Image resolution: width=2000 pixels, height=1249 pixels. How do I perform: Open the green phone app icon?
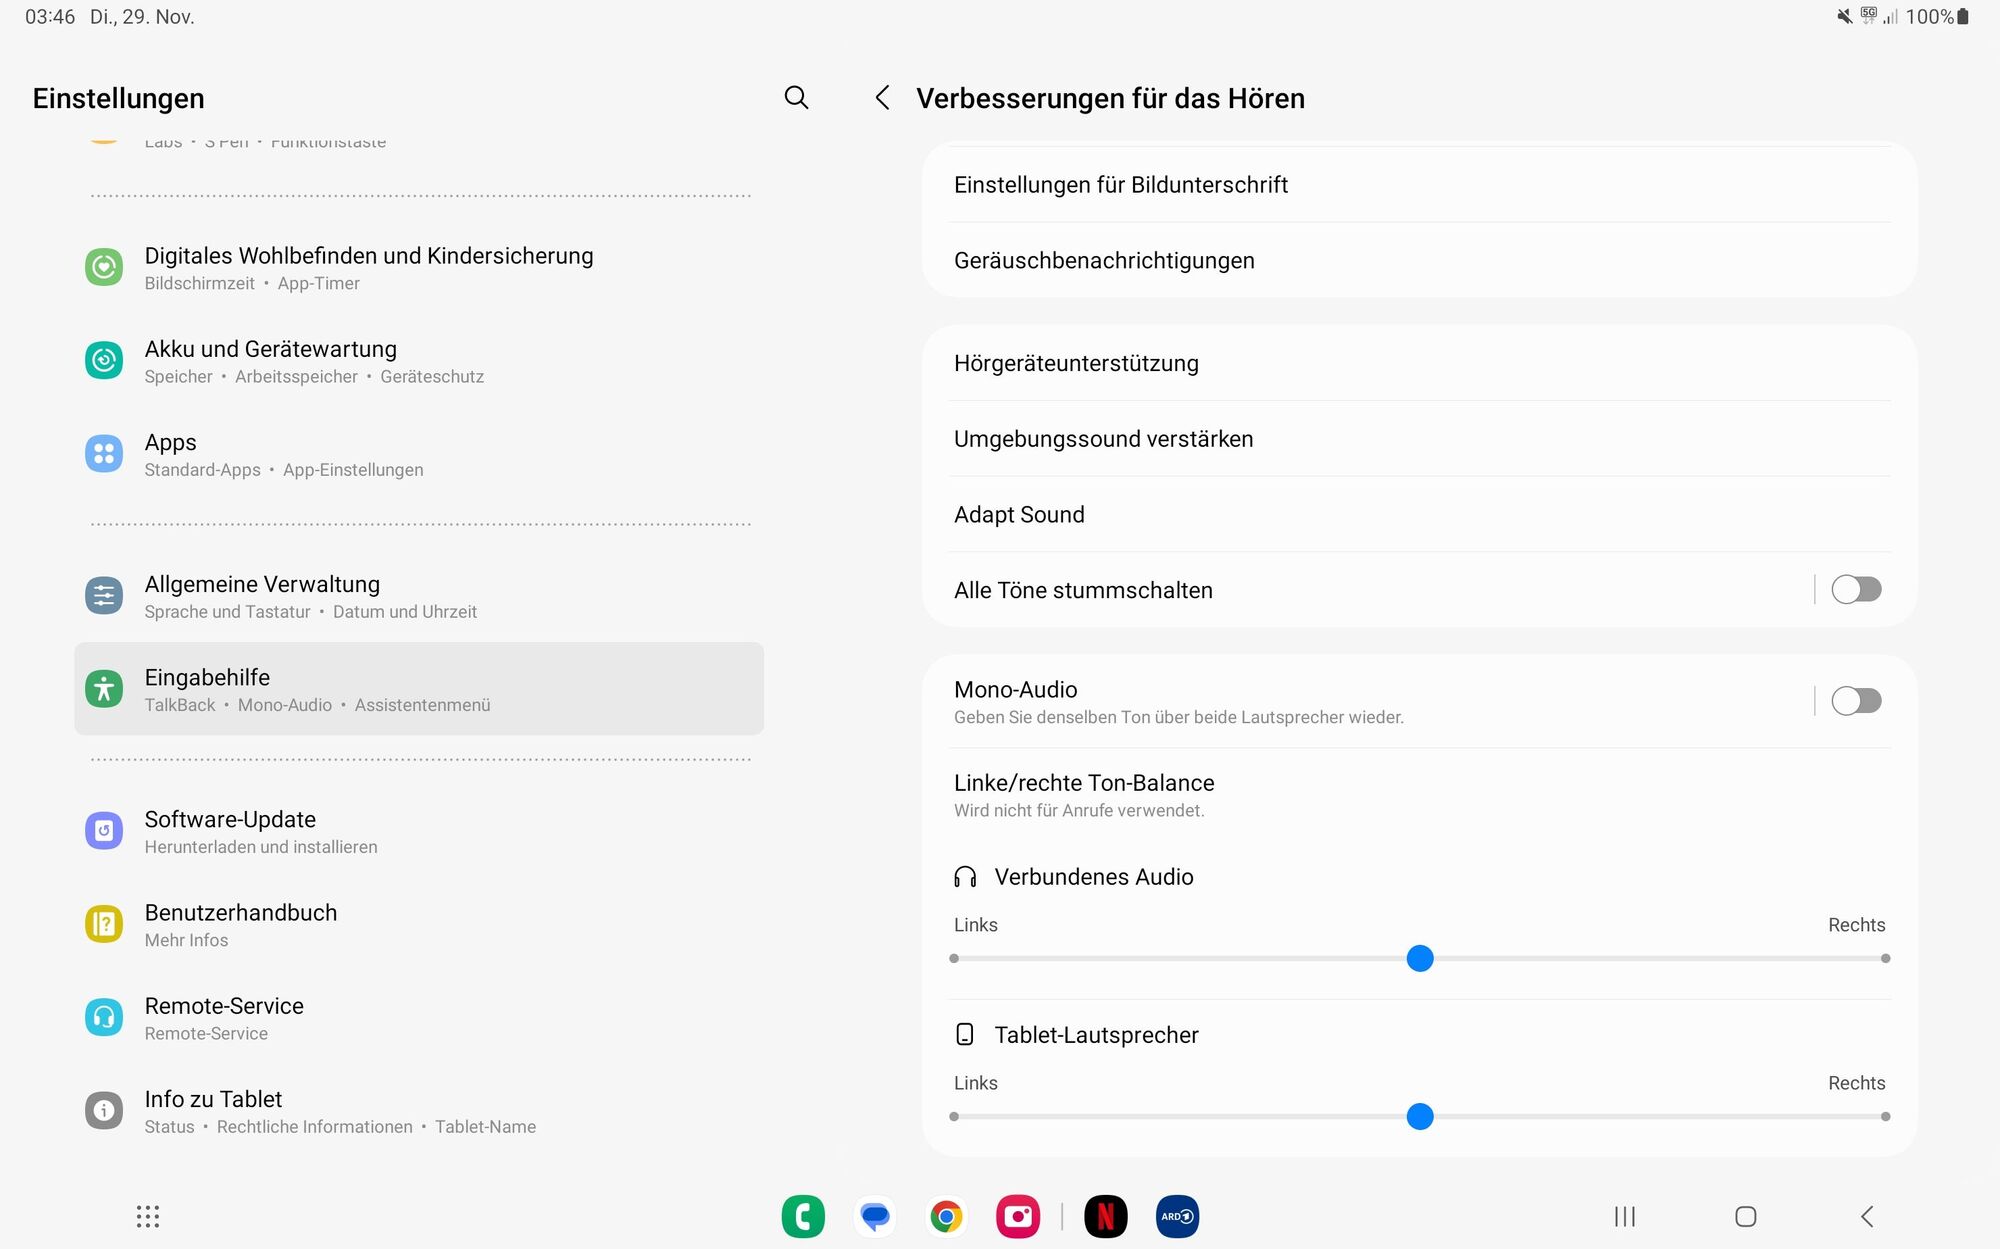[x=803, y=1216]
